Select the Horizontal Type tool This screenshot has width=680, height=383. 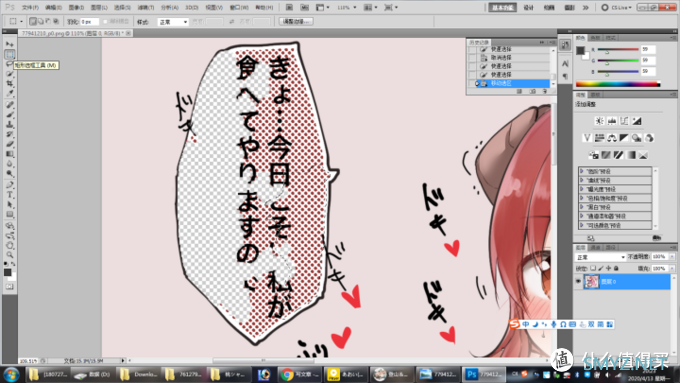(x=10, y=195)
